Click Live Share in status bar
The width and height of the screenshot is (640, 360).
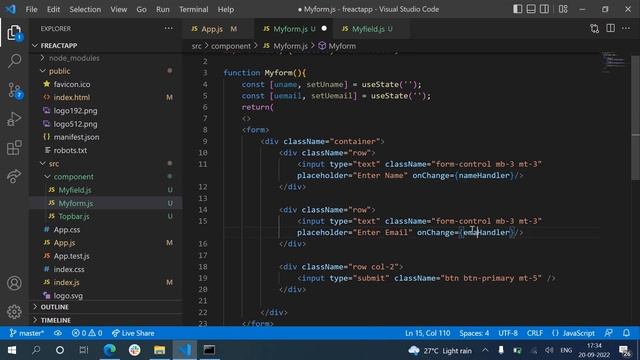click(133, 333)
